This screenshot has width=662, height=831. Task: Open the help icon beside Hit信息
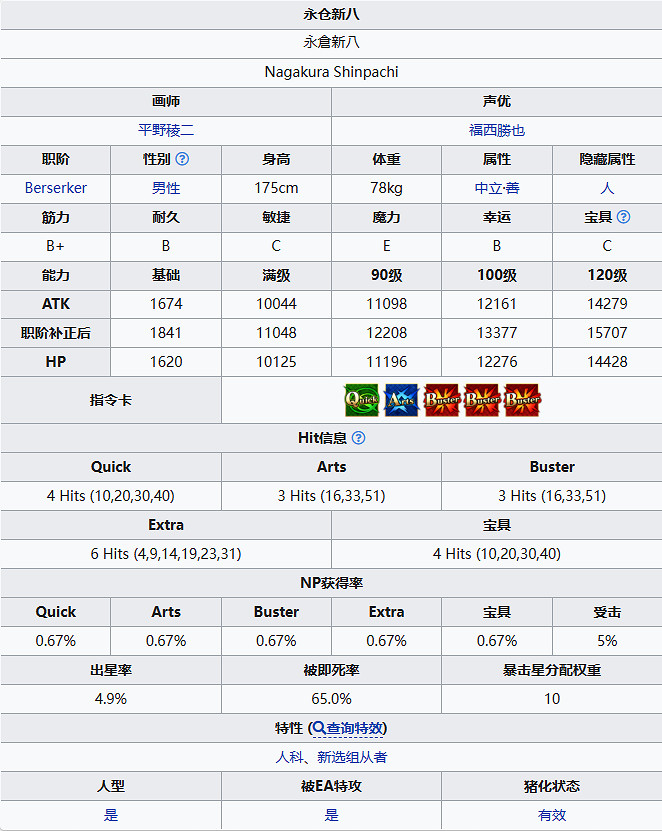[358, 438]
